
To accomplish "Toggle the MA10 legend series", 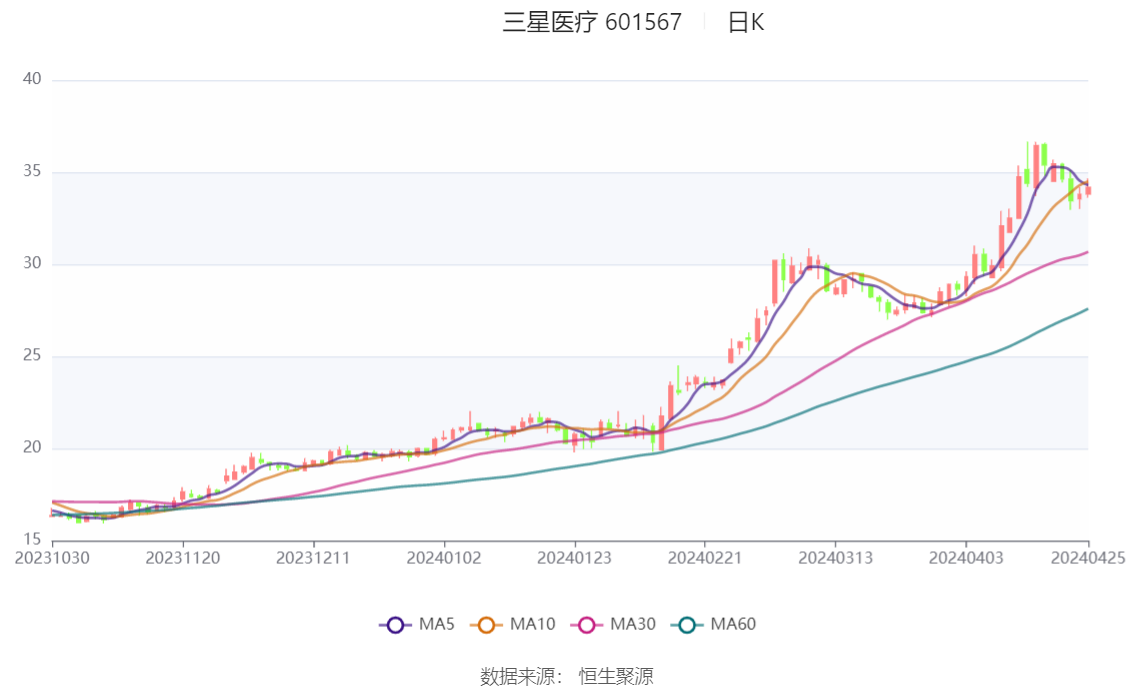I will pyautogui.click(x=513, y=625).
